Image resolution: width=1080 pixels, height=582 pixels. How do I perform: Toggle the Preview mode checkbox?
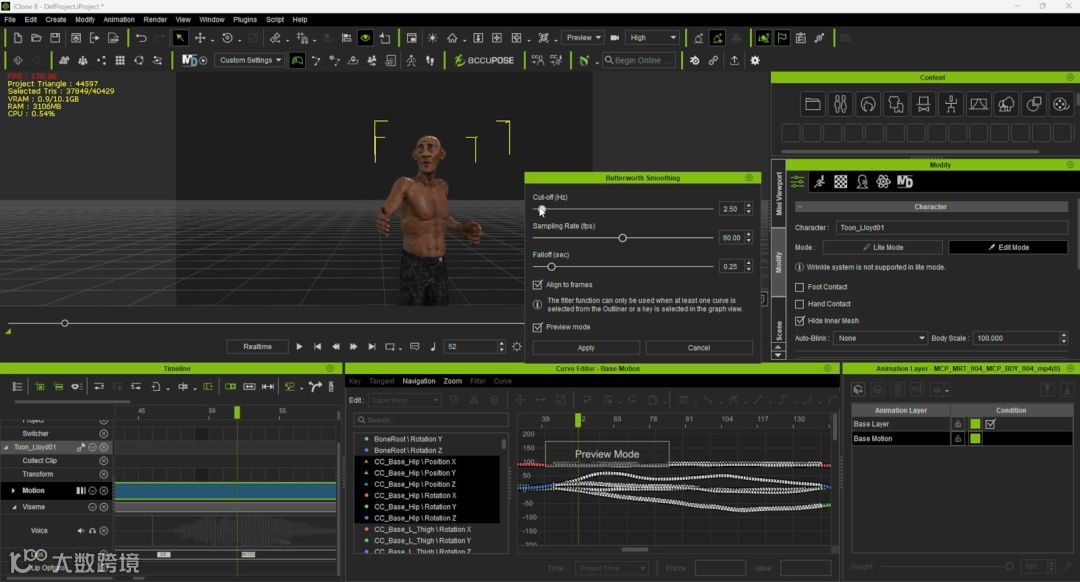pyautogui.click(x=537, y=327)
